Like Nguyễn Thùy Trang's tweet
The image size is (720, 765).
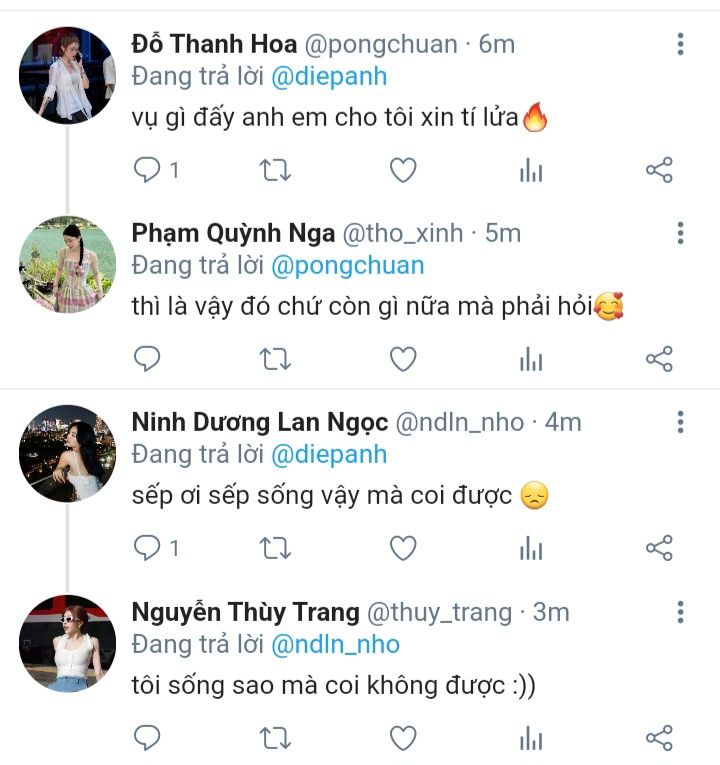point(402,739)
